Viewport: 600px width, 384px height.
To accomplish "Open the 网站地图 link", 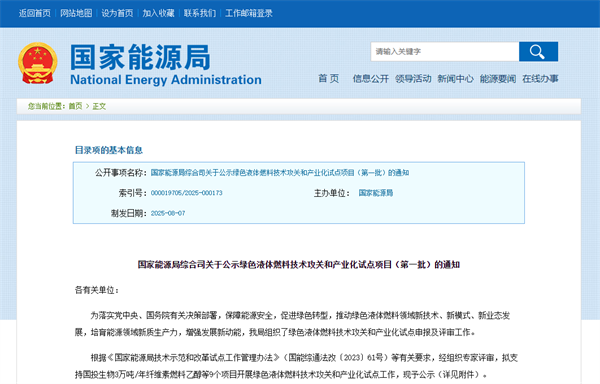I will click(x=76, y=13).
